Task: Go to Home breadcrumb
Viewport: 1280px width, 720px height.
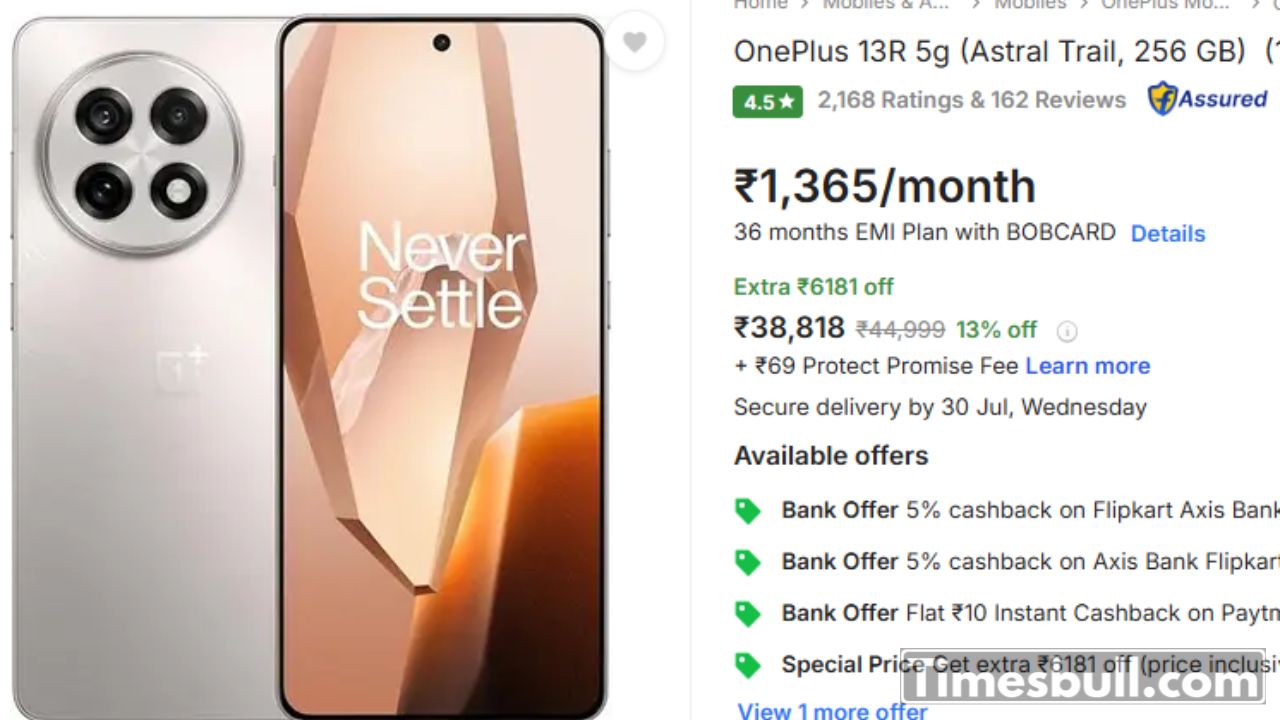Action: click(760, 5)
